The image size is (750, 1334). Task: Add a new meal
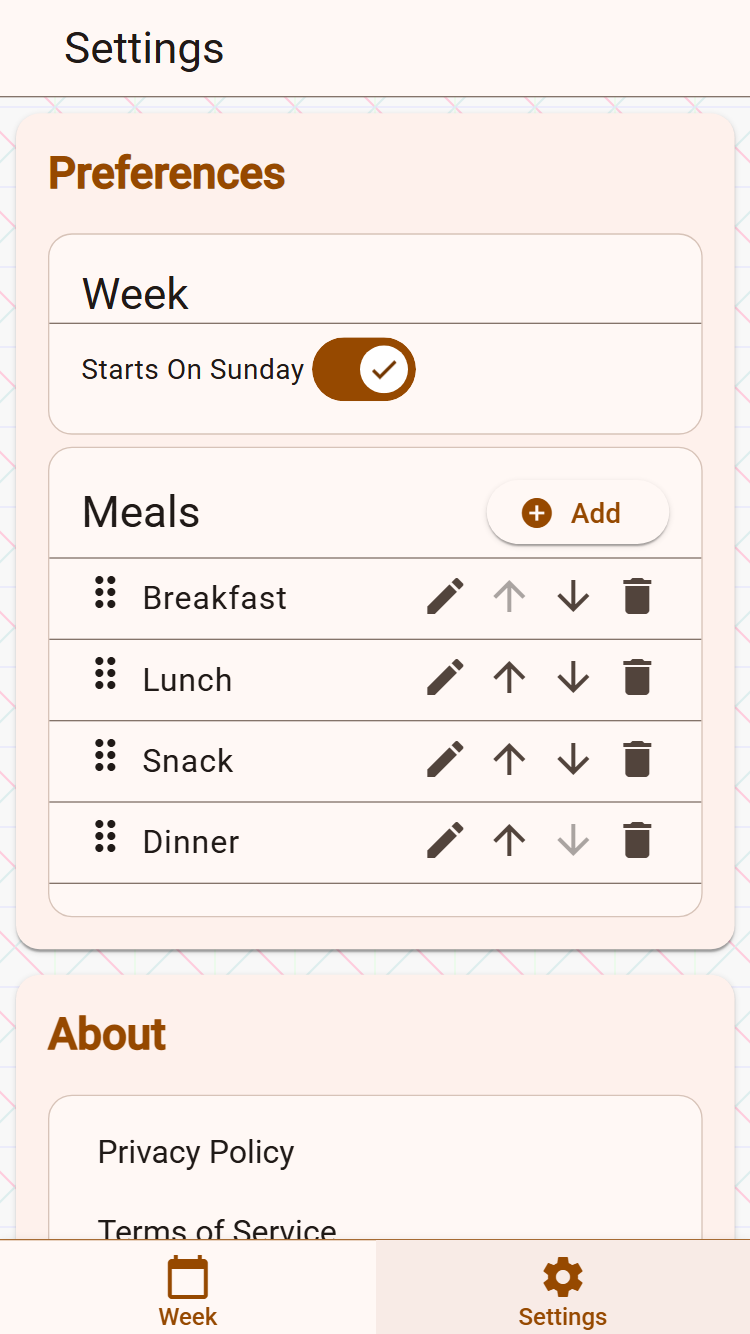pyautogui.click(x=577, y=513)
